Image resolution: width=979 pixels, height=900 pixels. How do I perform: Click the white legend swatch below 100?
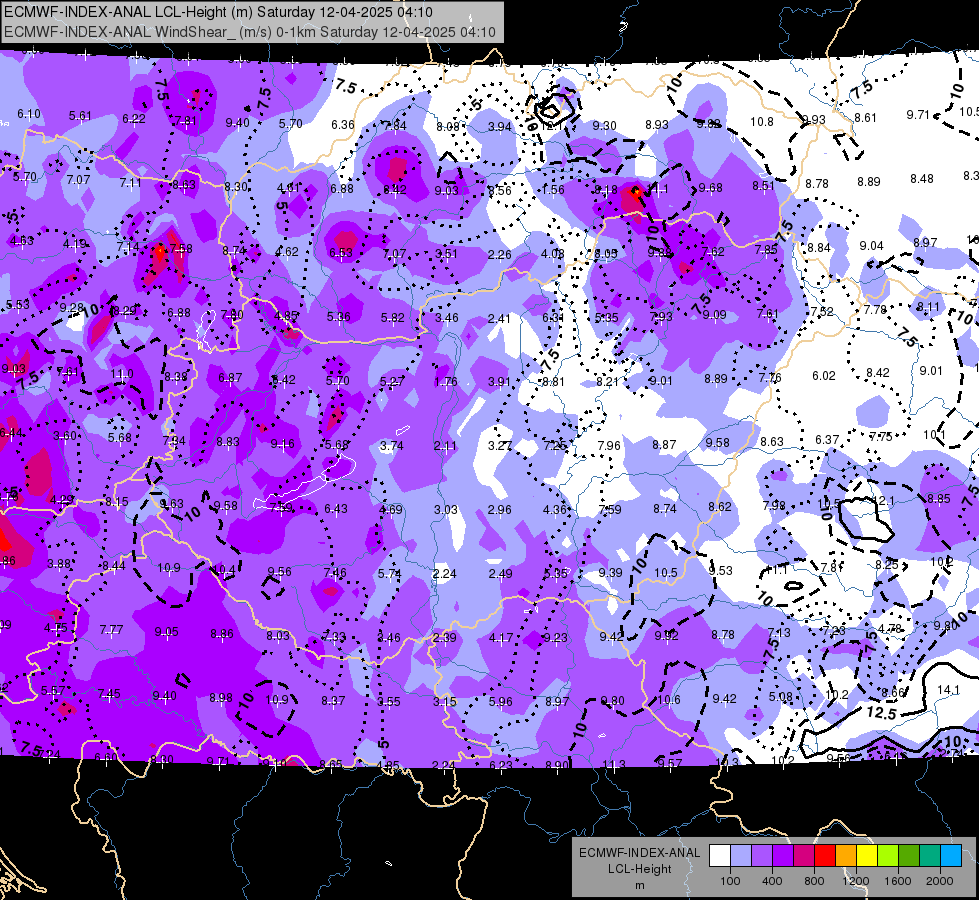point(720,856)
